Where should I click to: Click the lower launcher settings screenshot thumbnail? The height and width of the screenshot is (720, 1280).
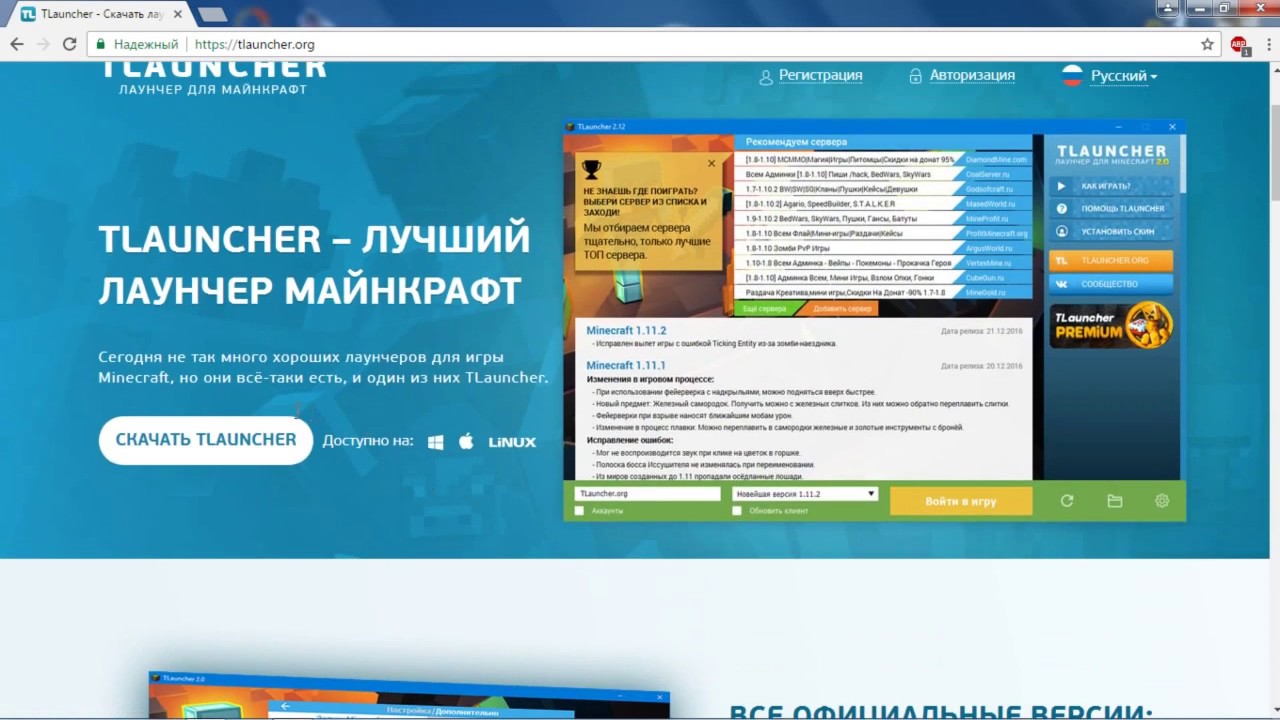409,696
